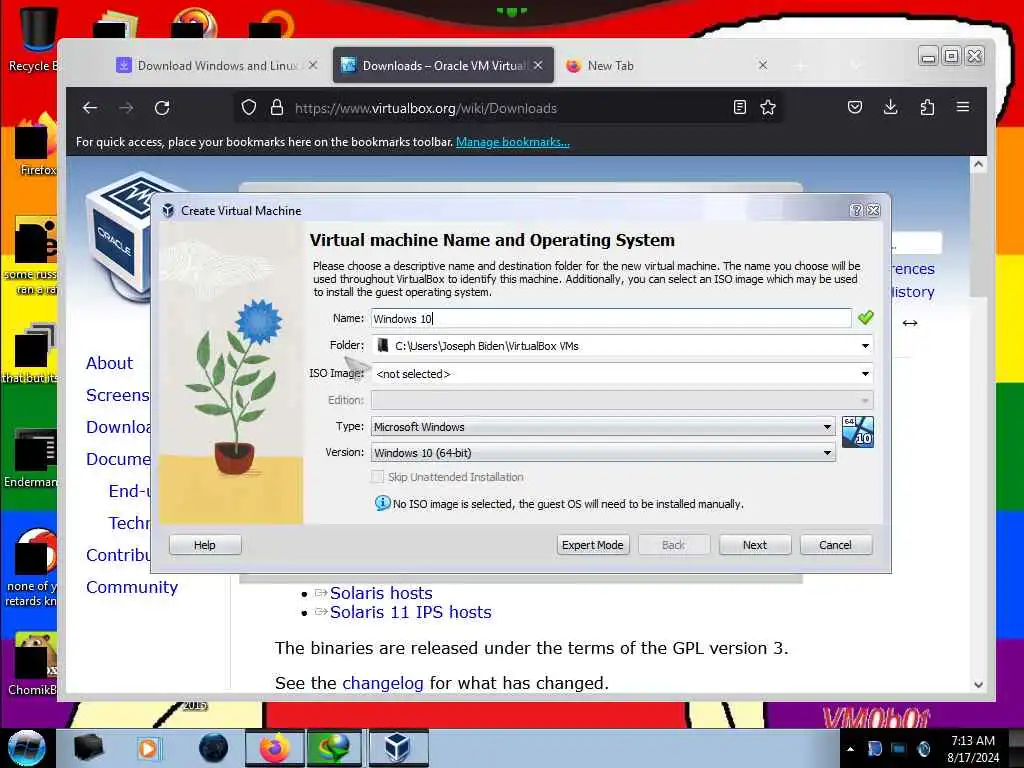
Task: Click the Windows 10 64-bit OS type icon
Action: pyautogui.click(x=857, y=432)
